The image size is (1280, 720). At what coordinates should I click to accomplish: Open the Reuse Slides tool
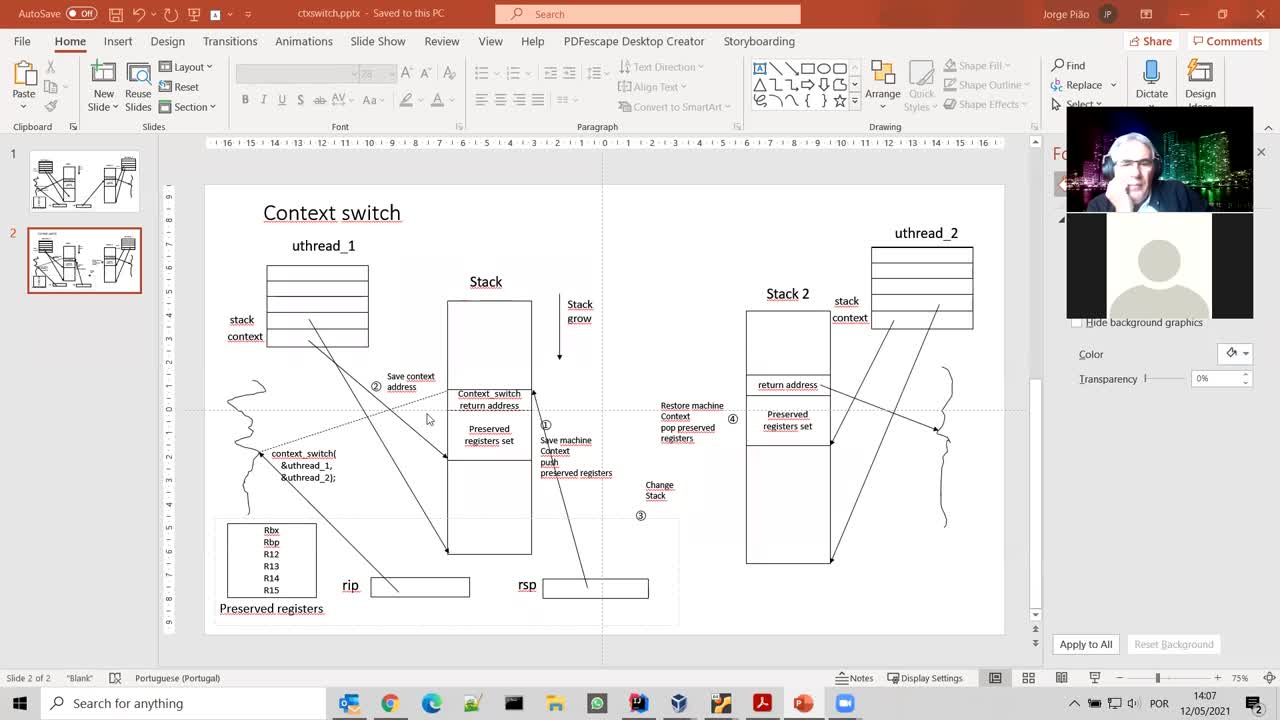138,86
